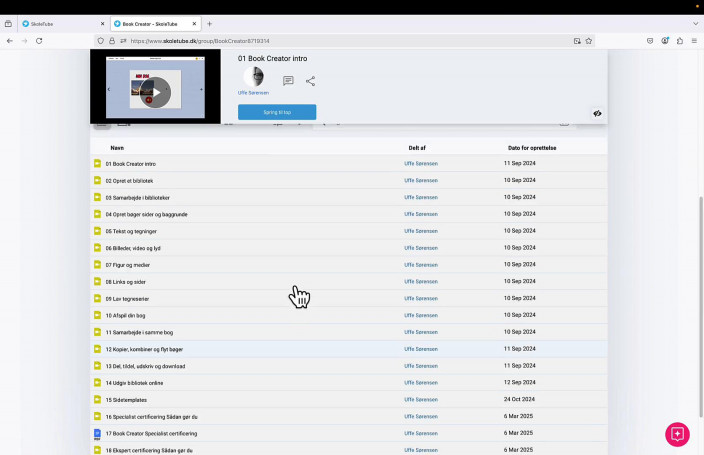Click video icon for 05 Tekst og tegninger
The height and width of the screenshot is (455, 704).
coord(98,231)
